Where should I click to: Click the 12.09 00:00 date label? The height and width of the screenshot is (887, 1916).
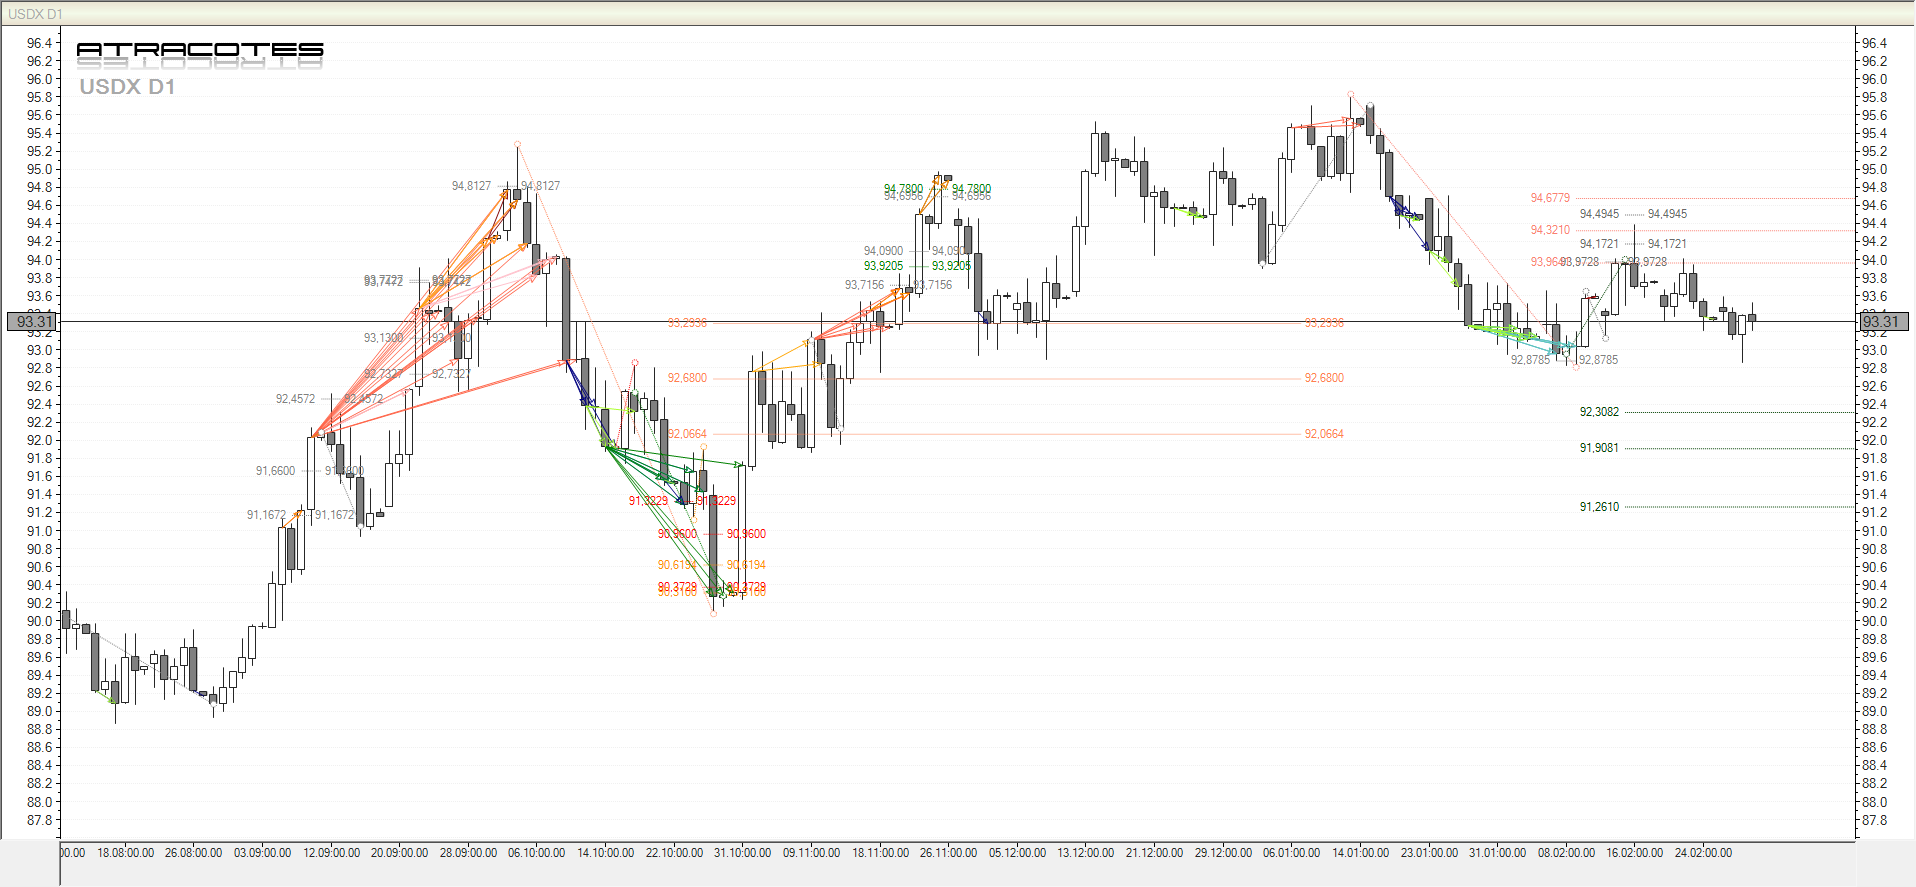(x=331, y=853)
